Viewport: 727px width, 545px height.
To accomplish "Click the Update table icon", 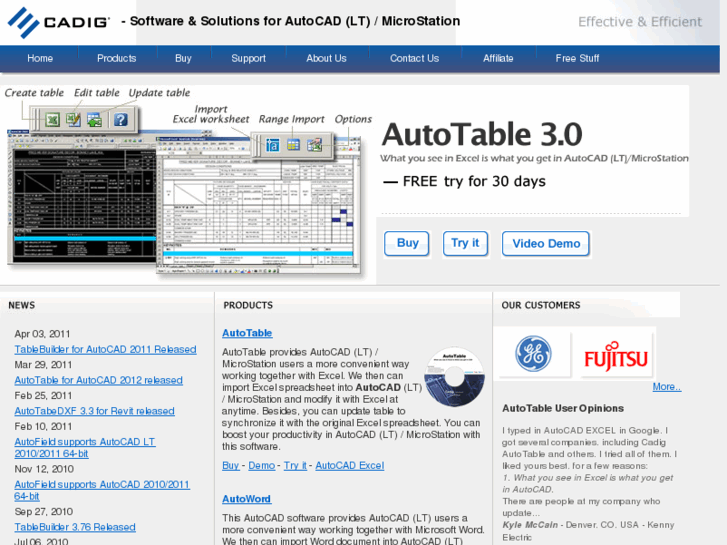I will coord(95,120).
